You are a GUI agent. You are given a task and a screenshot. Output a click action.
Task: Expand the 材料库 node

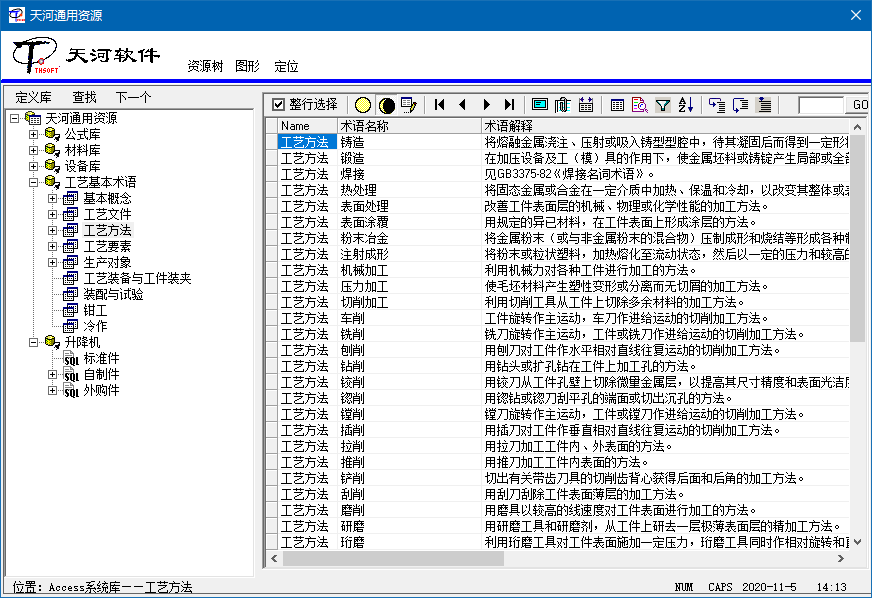point(33,150)
